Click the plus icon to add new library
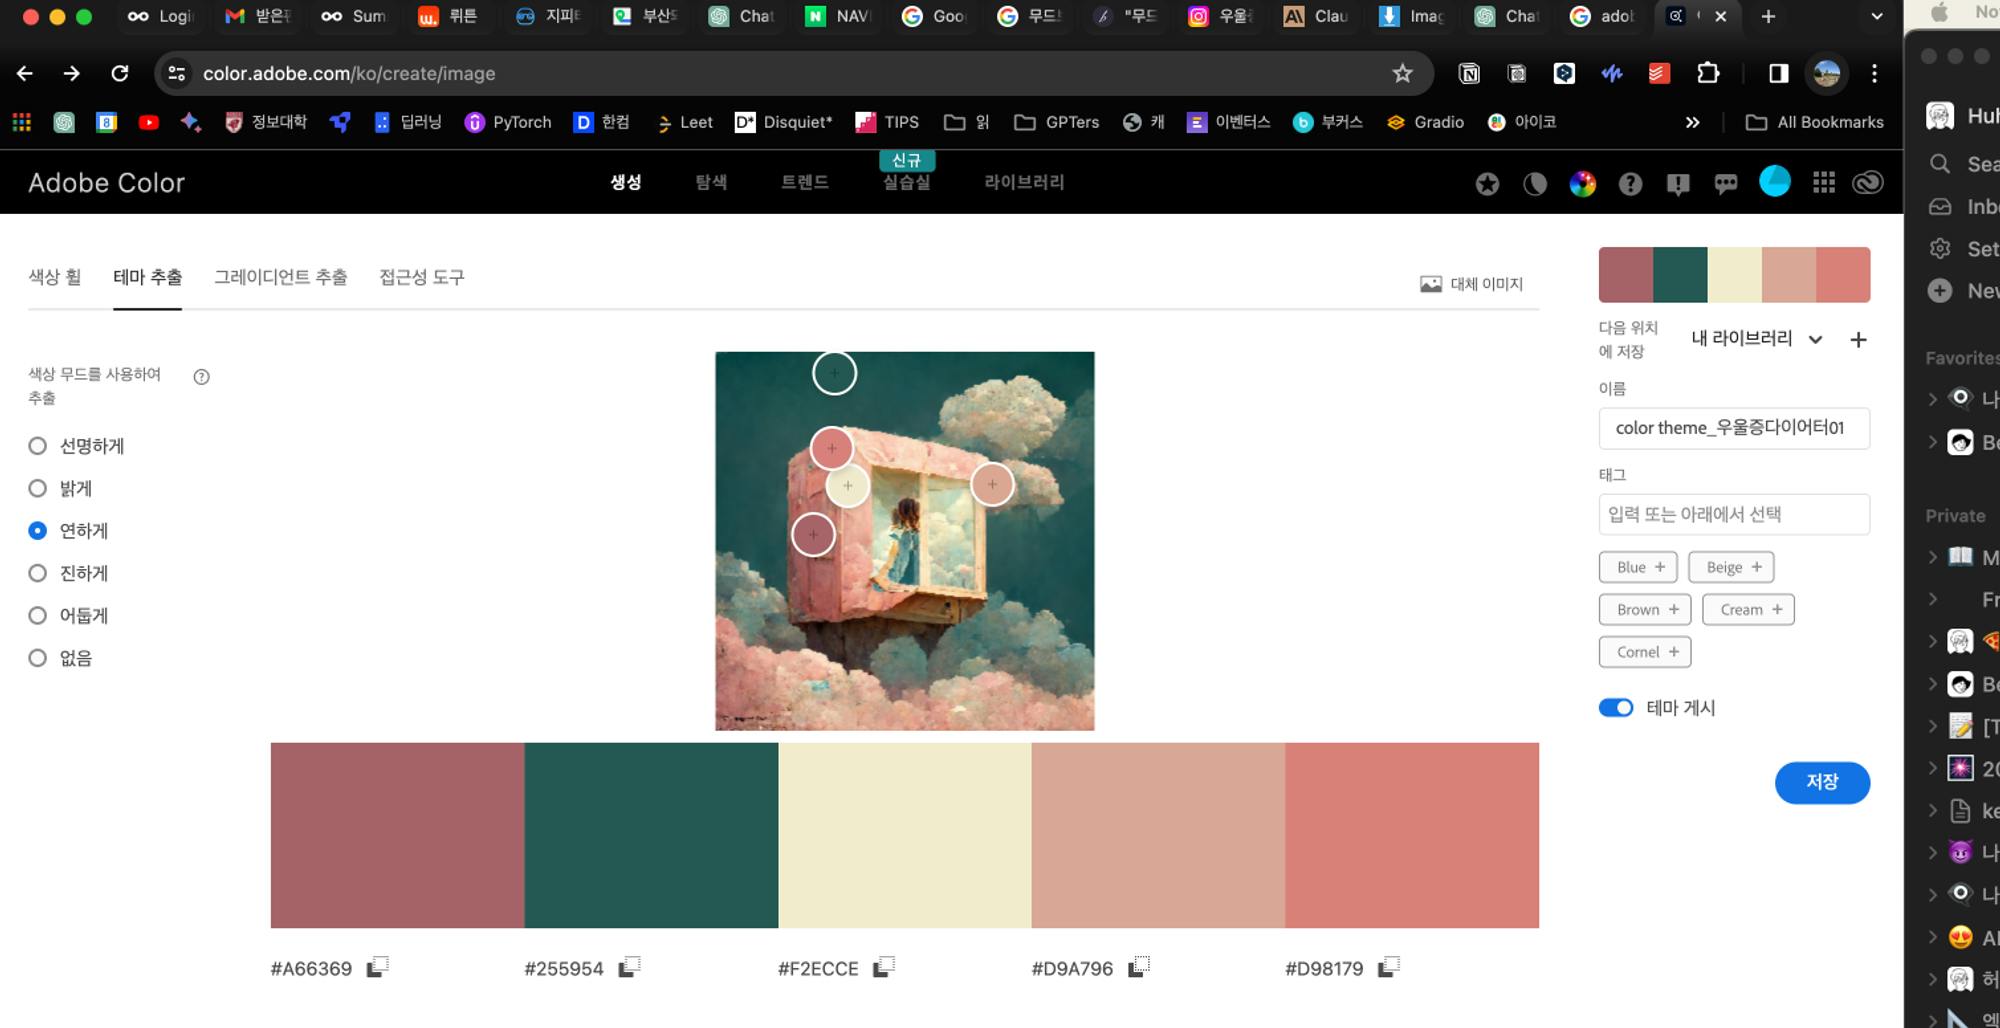The height and width of the screenshot is (1028, 2000). click(x=1858, y=340)
